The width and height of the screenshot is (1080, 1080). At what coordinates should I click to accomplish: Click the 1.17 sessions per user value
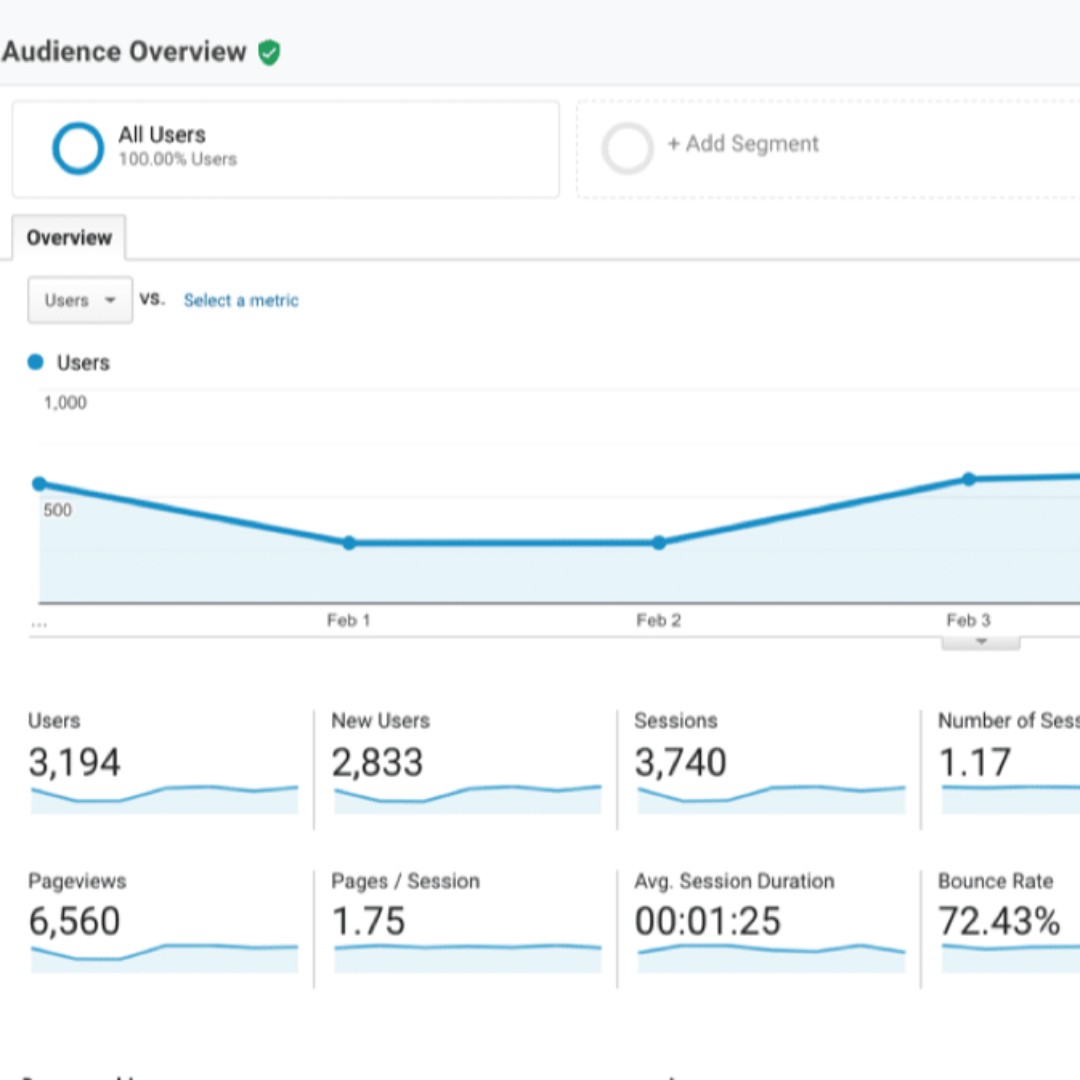[x=975, y=762]
